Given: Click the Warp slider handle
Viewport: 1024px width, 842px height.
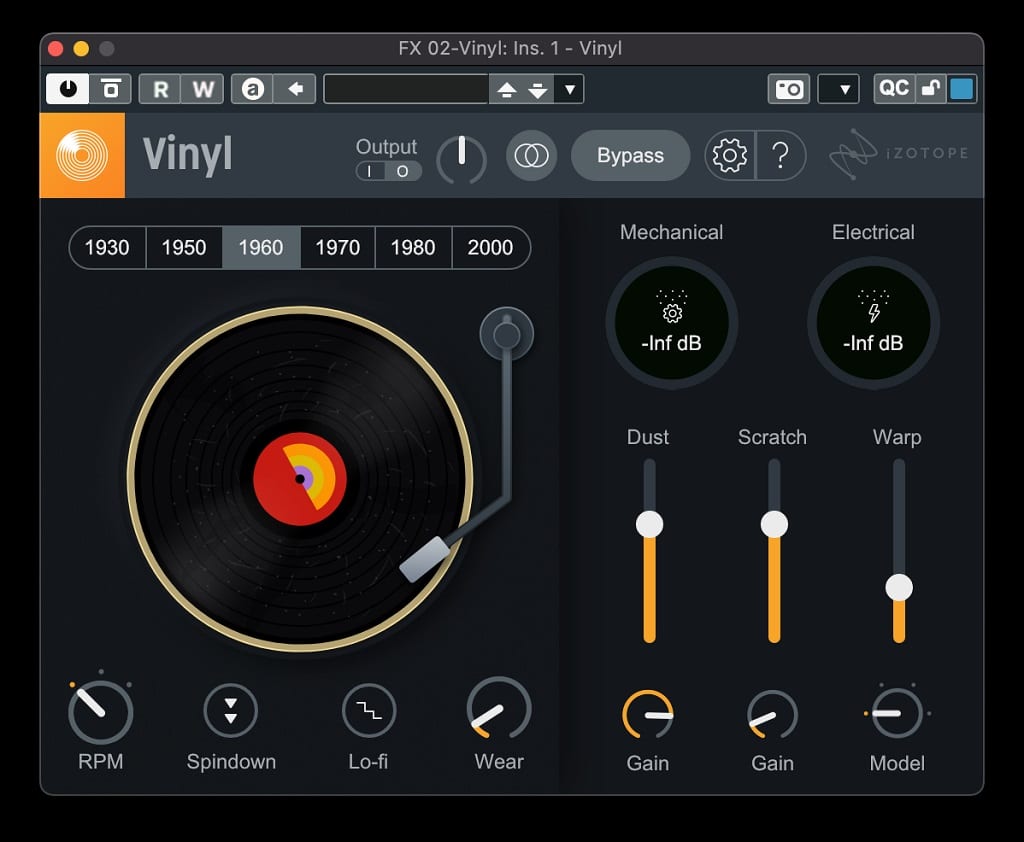Looking at the screenshot, I should pyautogui.click(x=899, y=587).
